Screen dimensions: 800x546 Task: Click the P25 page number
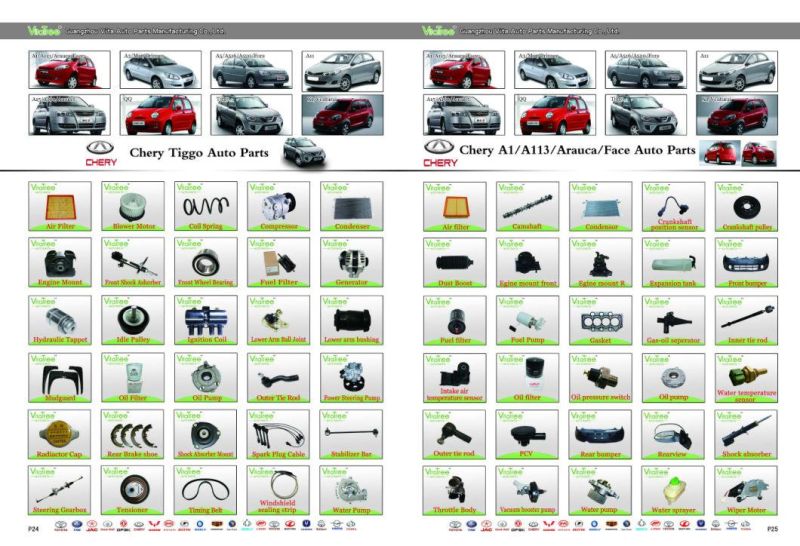[x=772, y=529]
